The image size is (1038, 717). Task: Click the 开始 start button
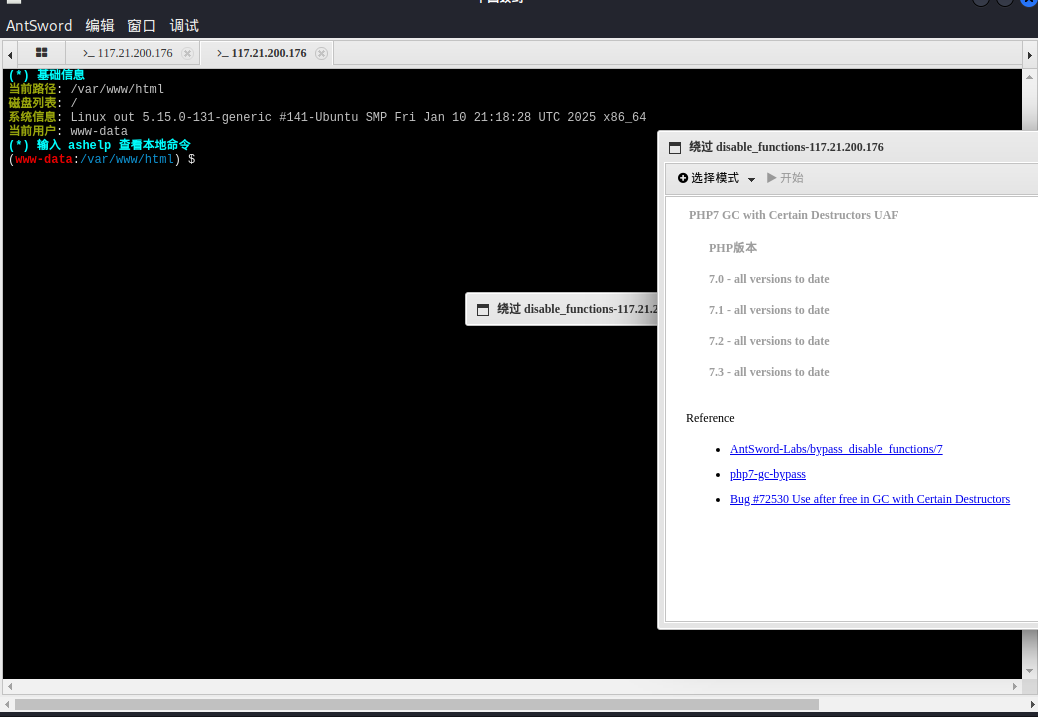click(785, 178)
